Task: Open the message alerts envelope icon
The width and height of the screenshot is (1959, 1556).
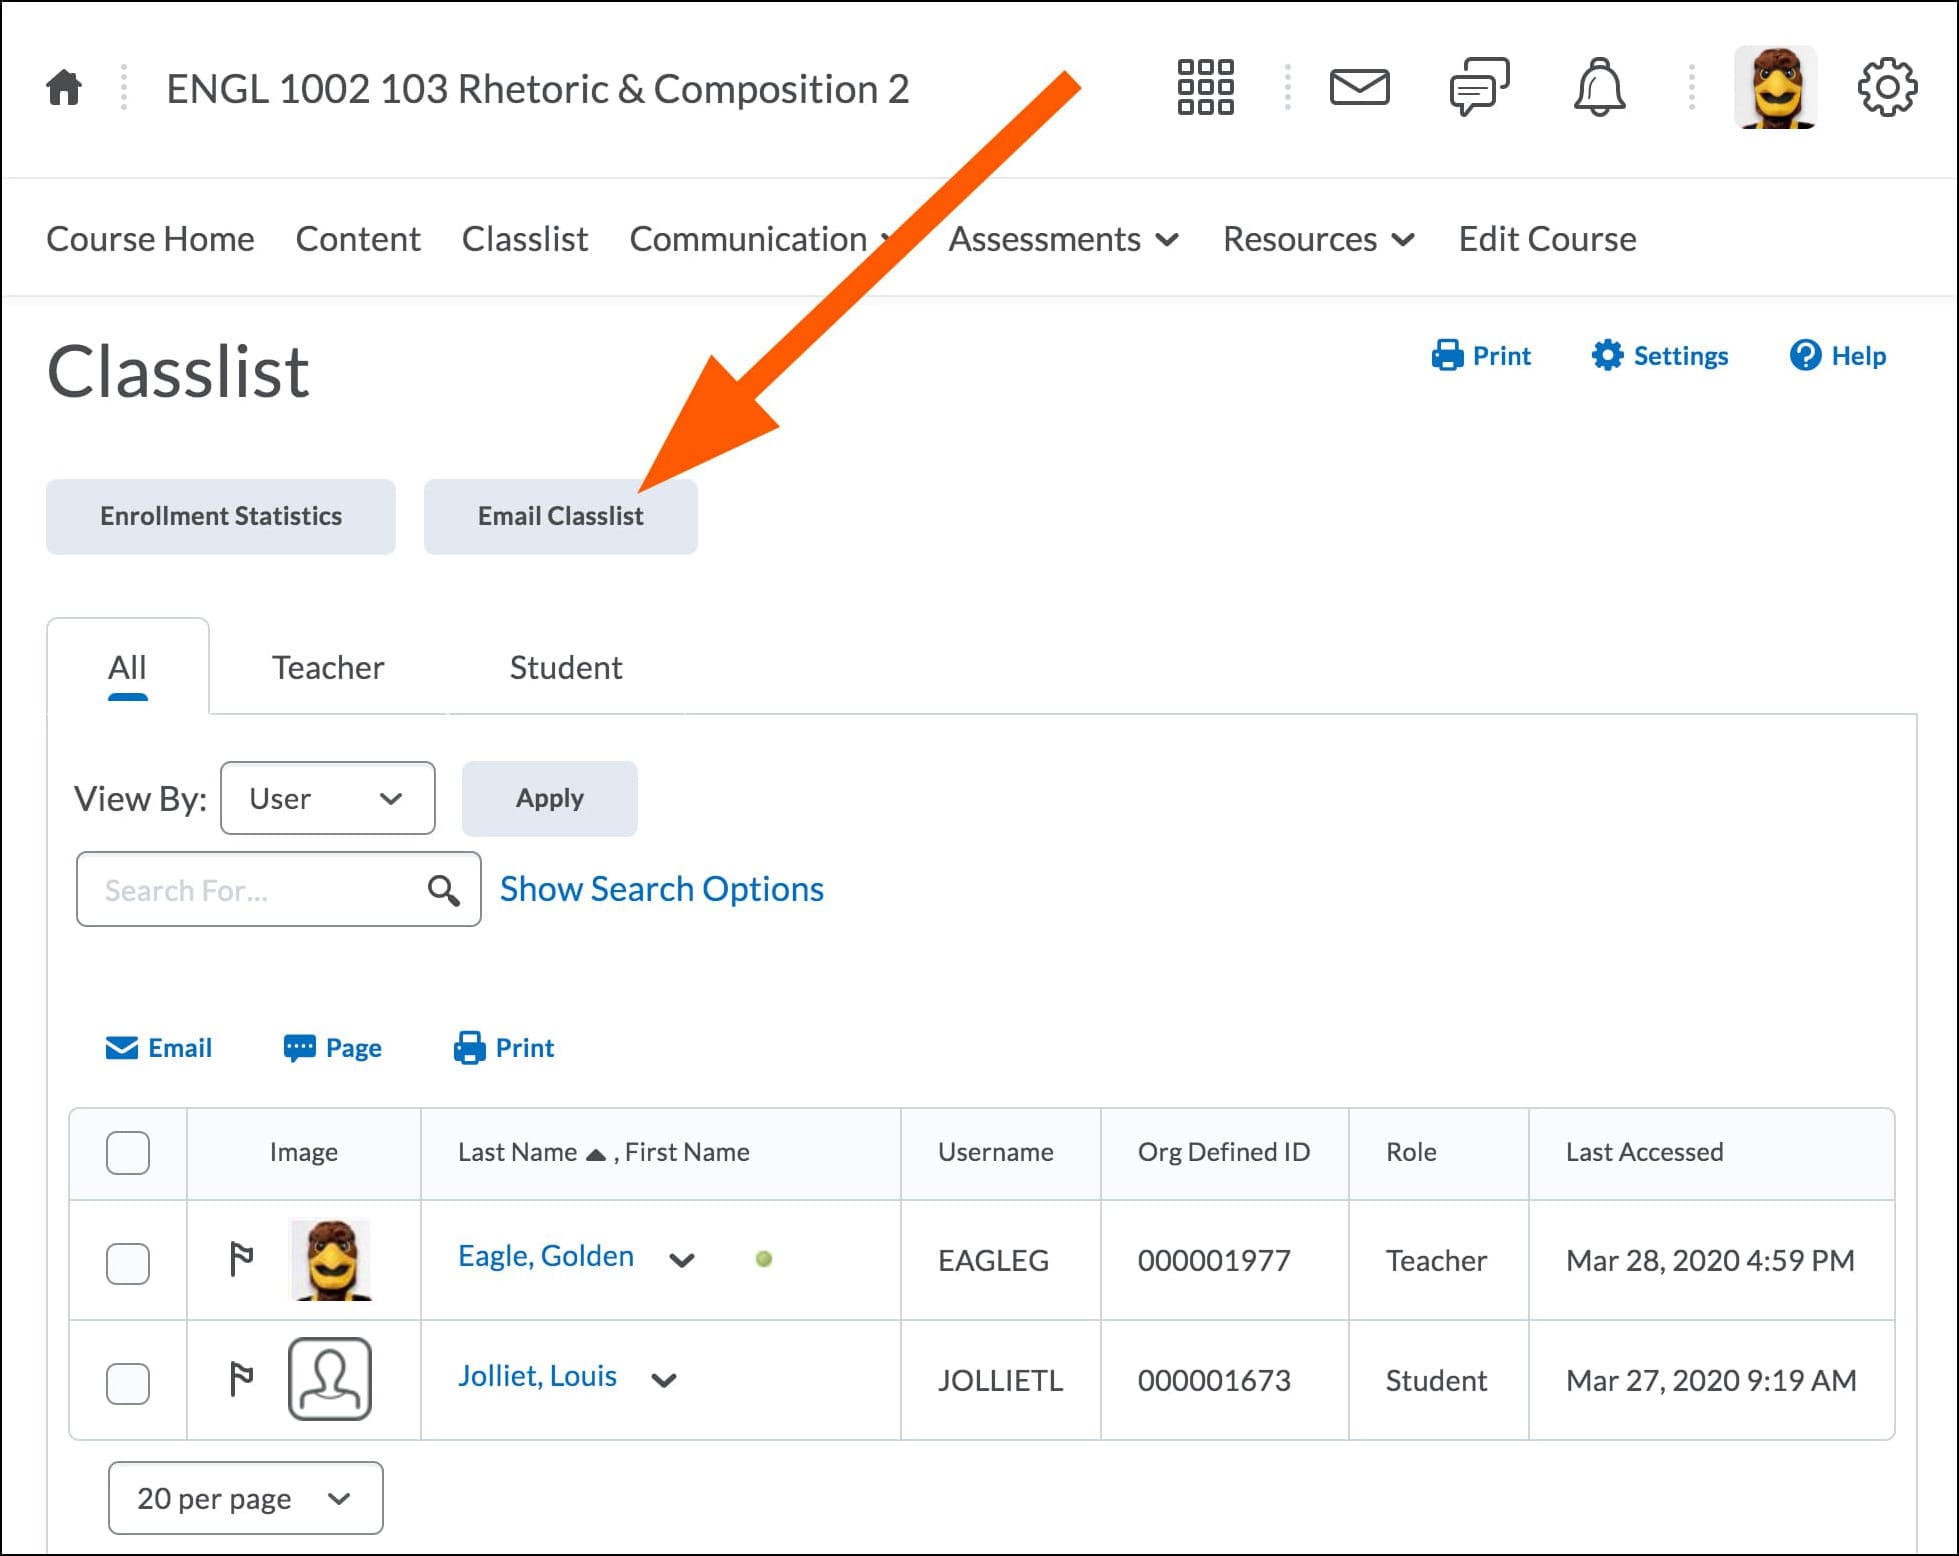Action: [1359, 88]
